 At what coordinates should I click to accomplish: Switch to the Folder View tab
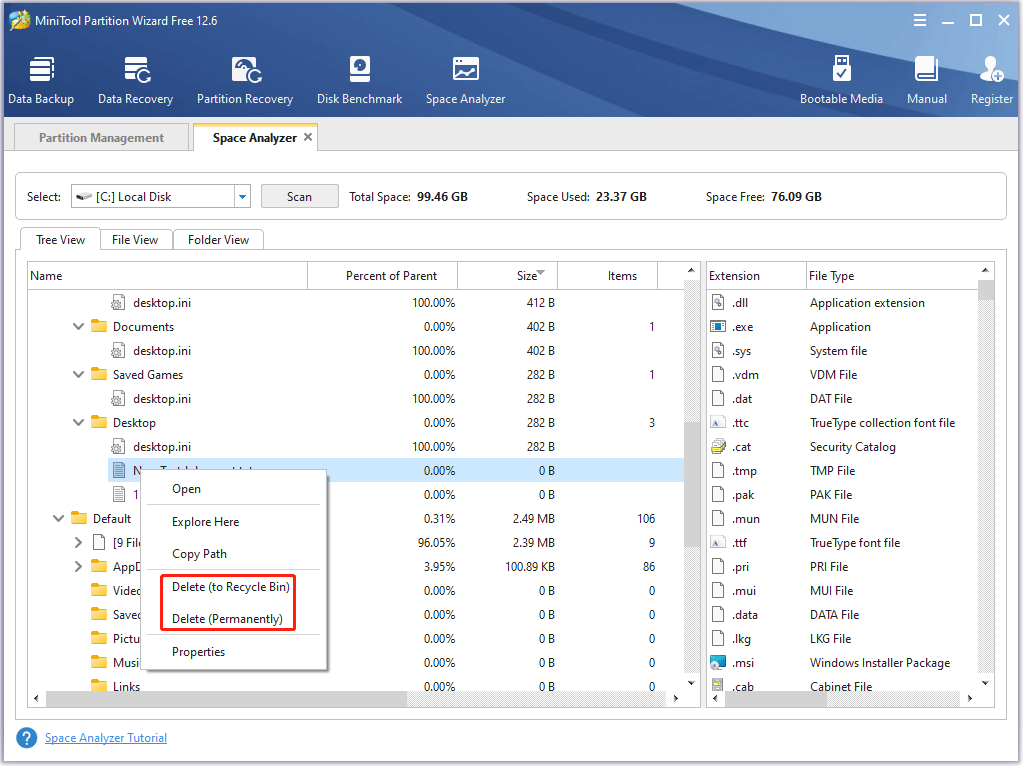[x=219, y=239]
